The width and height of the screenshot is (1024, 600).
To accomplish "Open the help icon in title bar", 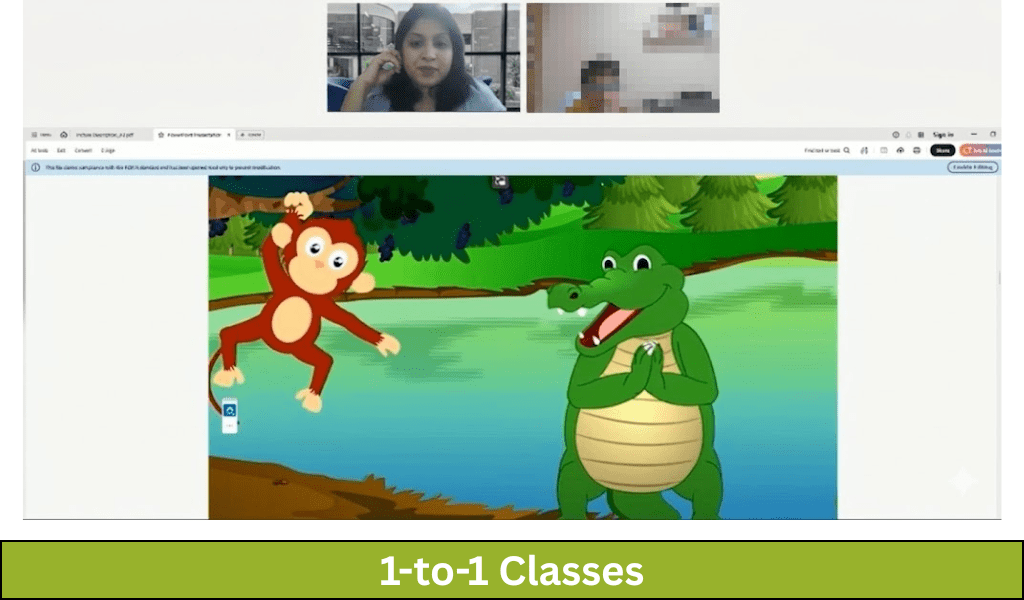I will pos(896,134).
